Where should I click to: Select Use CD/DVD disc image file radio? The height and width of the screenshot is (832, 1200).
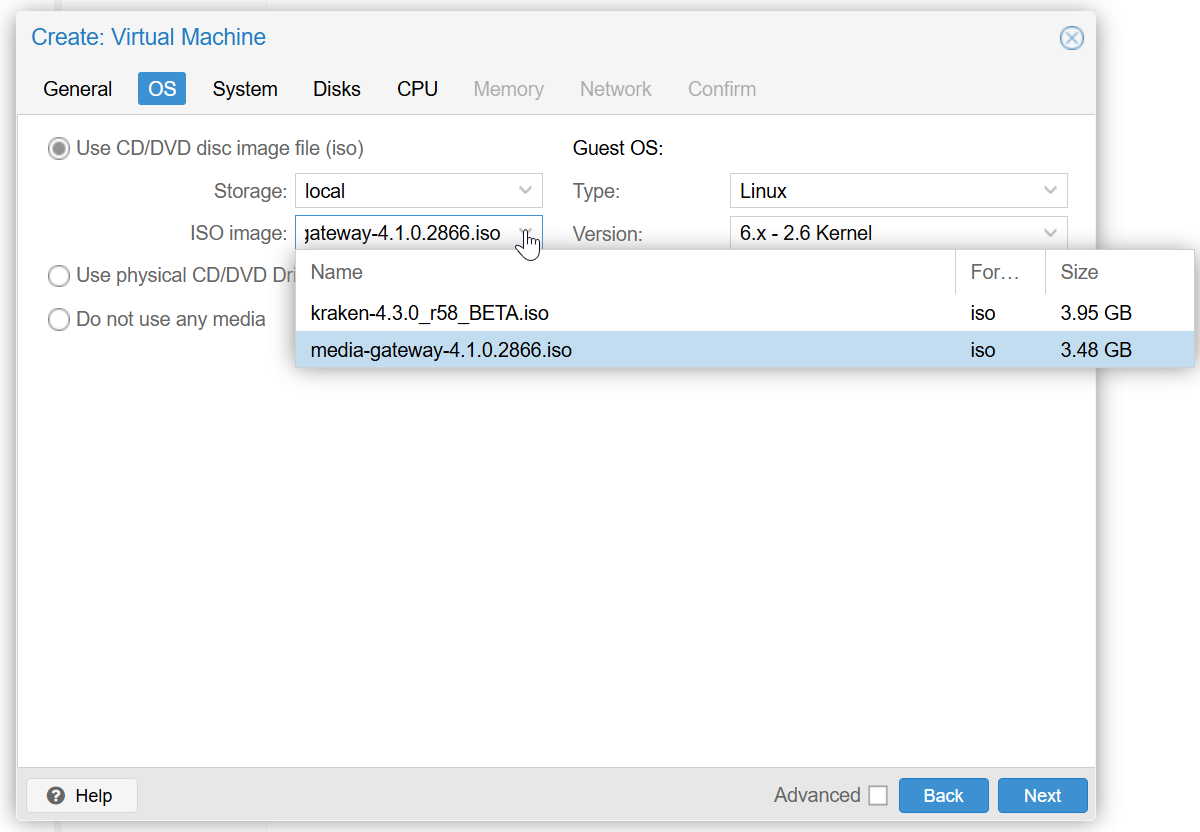59,149
